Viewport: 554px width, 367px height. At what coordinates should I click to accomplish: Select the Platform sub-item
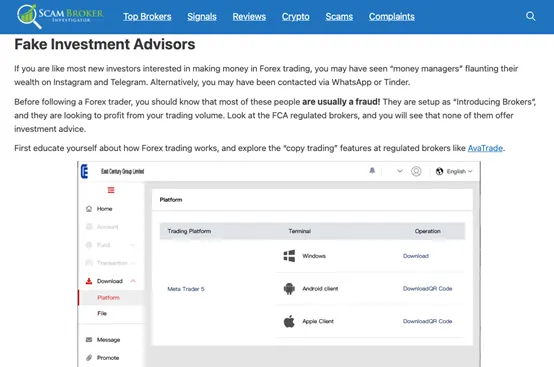tap(108, 298)
